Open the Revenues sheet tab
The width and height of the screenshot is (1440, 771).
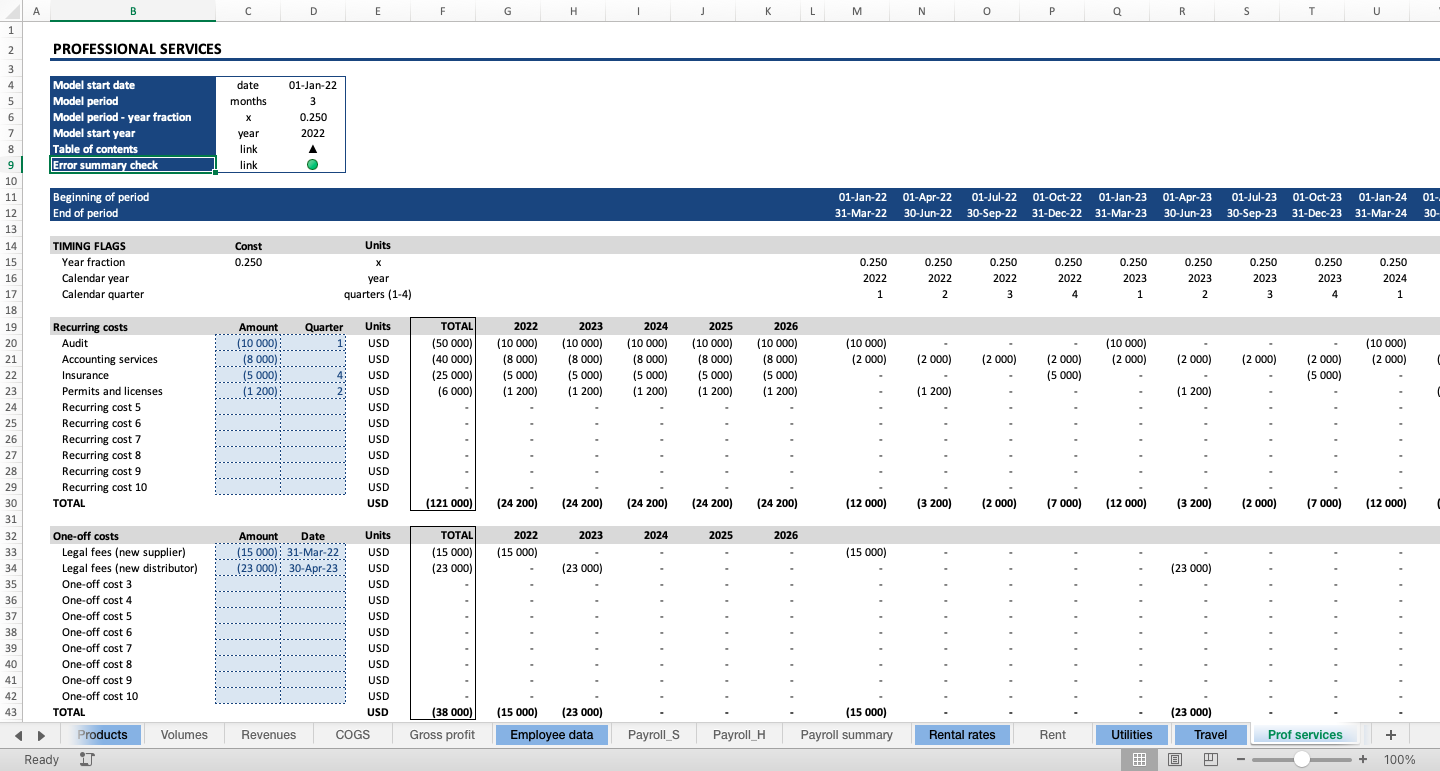tap(269, 735)
